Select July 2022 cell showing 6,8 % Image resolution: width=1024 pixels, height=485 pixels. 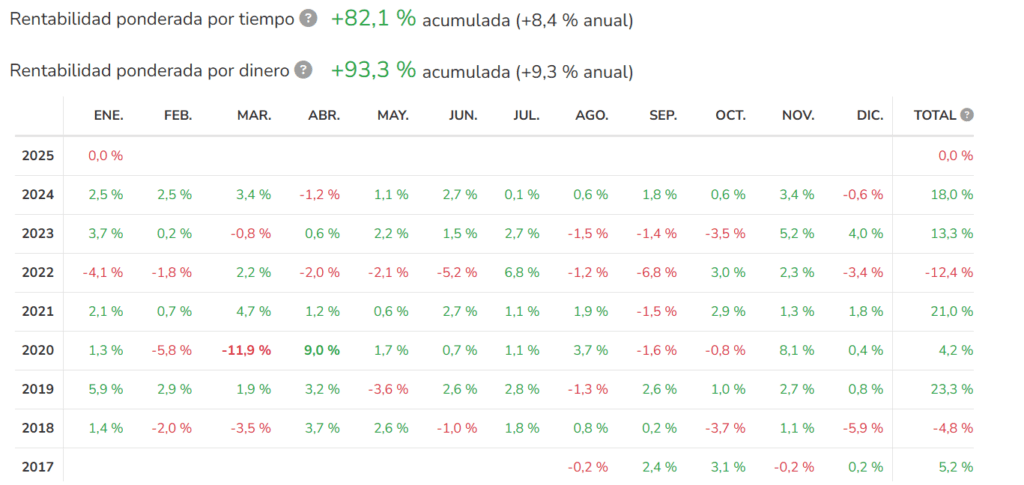[x=523, y=272]
